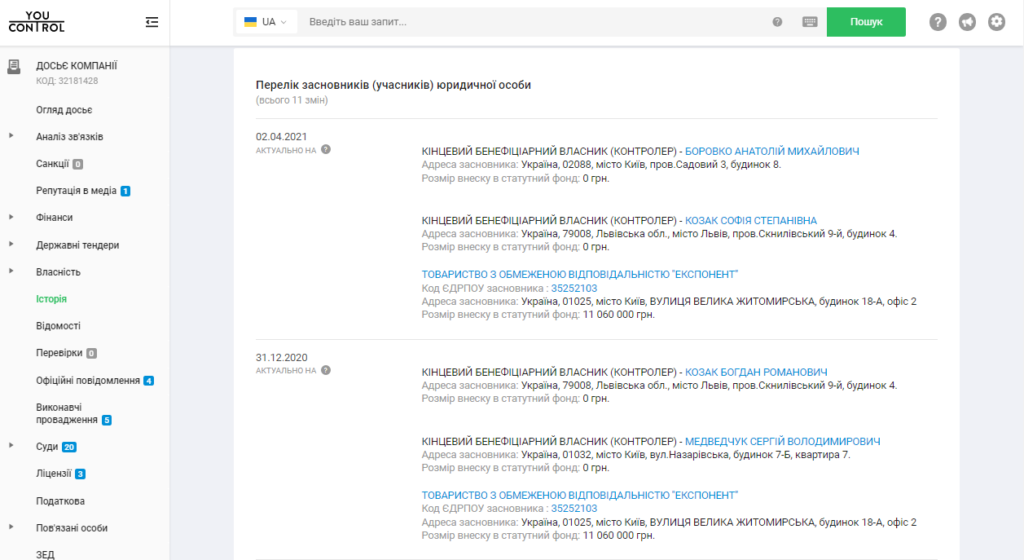Expand Суди section arrow
This screenshot has width=1024, height=560.
(11, 446)
